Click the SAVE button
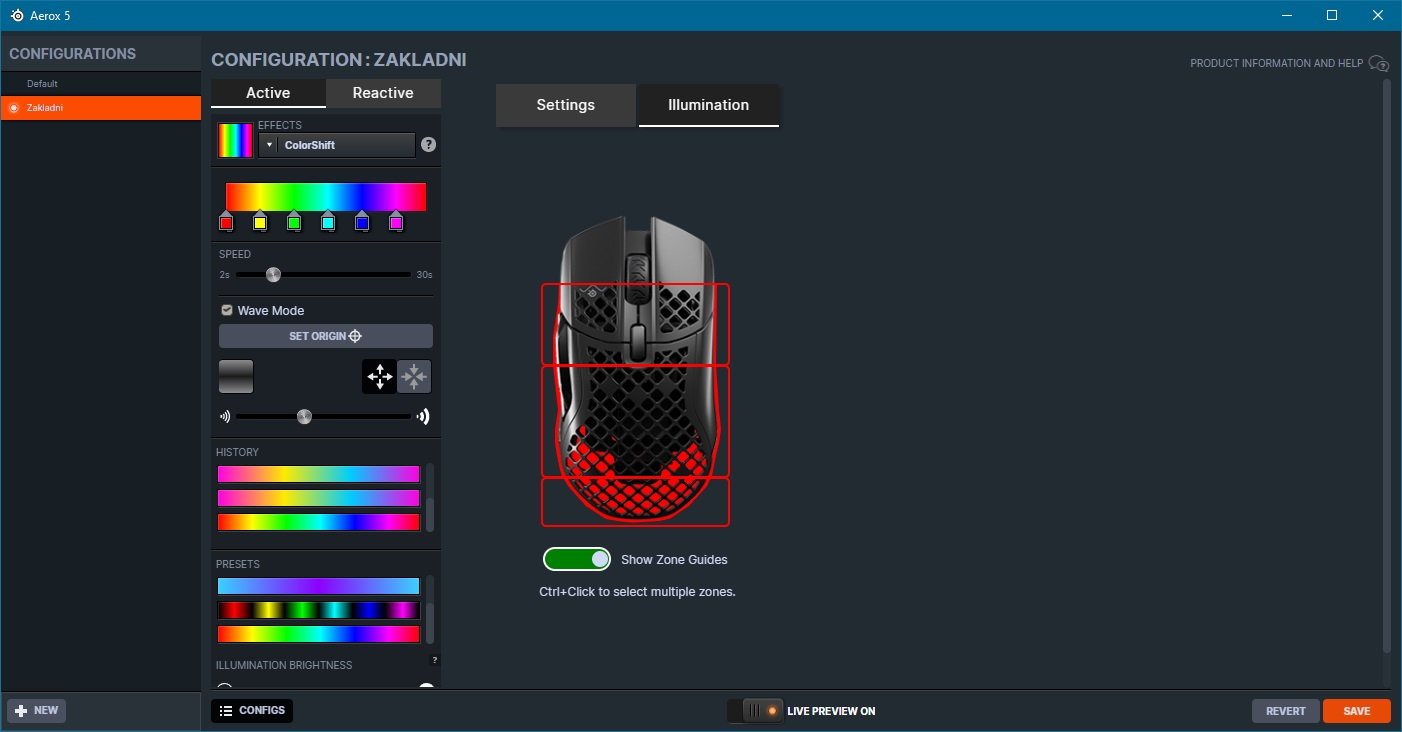This screenshot has height=732, width=1402. [1357, 711]
